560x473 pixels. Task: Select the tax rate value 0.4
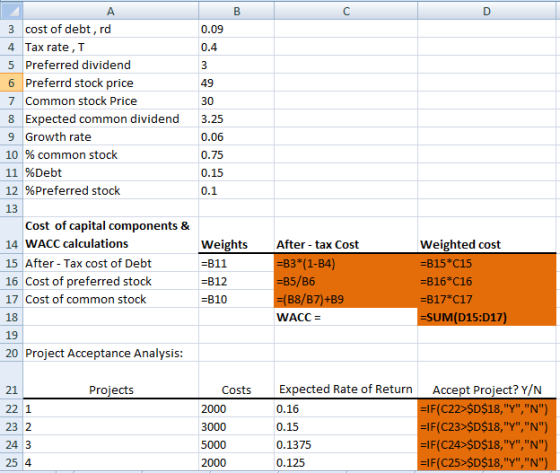click(236, 47)
